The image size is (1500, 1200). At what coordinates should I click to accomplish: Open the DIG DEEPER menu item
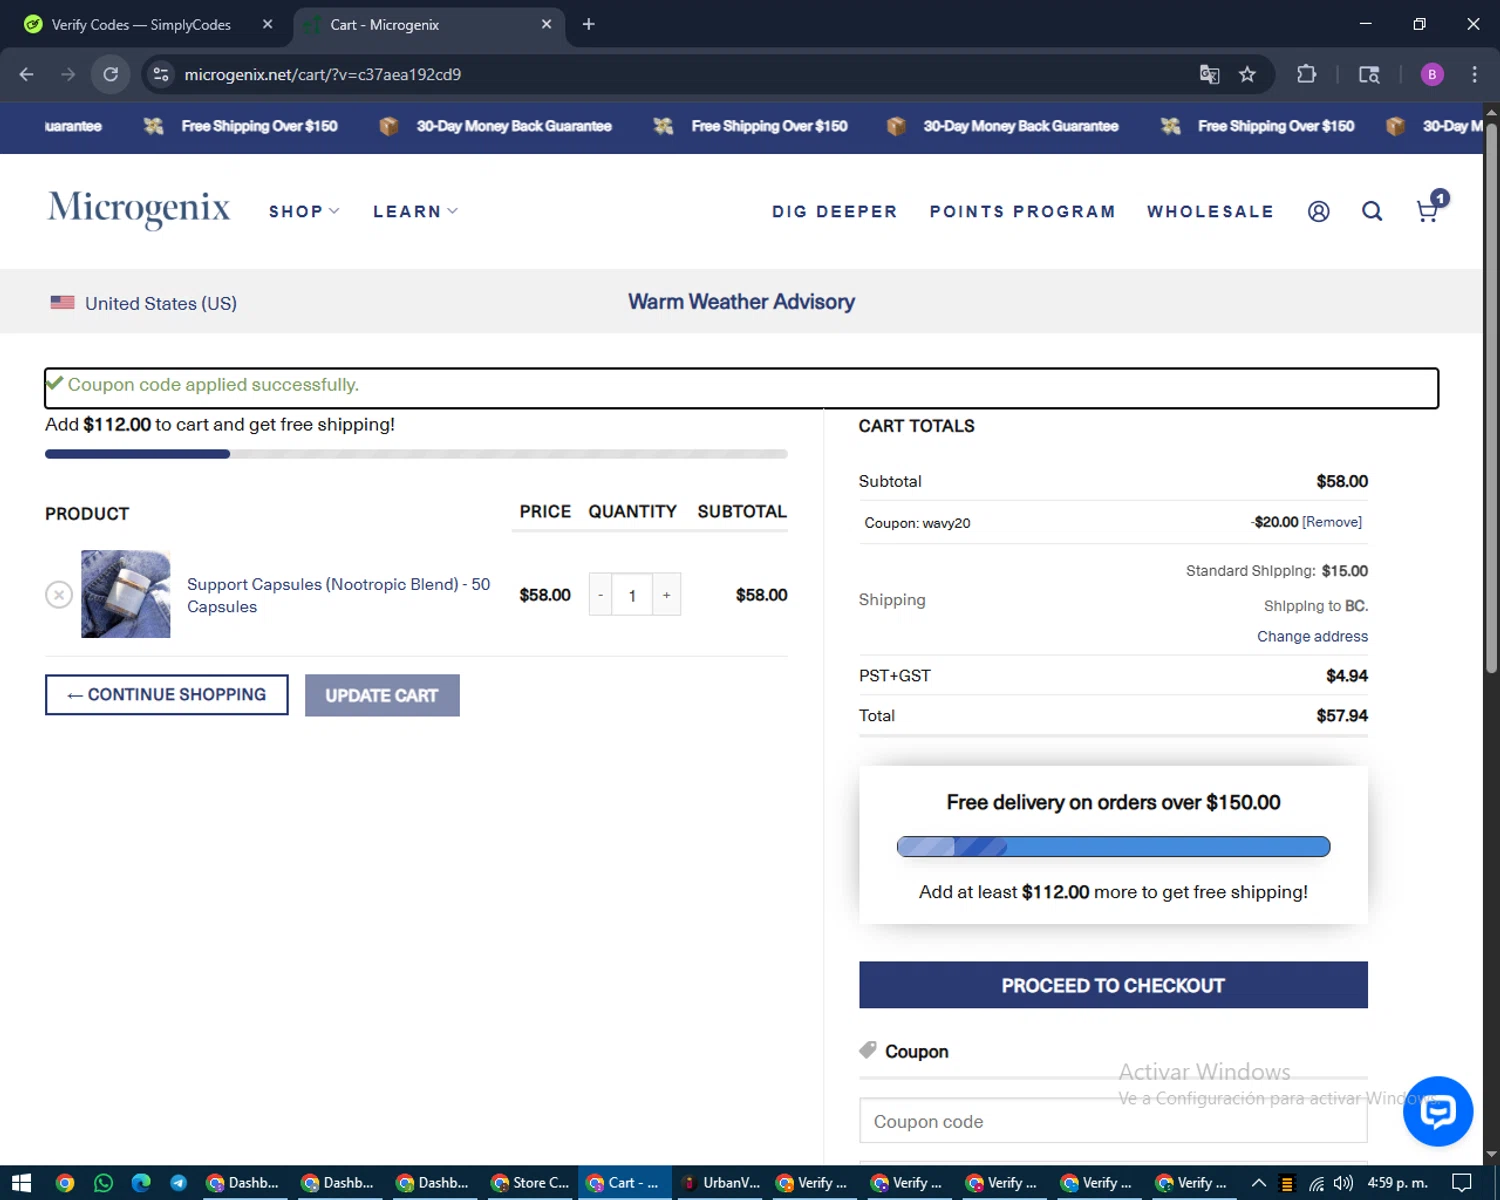(x=834, y=212)
